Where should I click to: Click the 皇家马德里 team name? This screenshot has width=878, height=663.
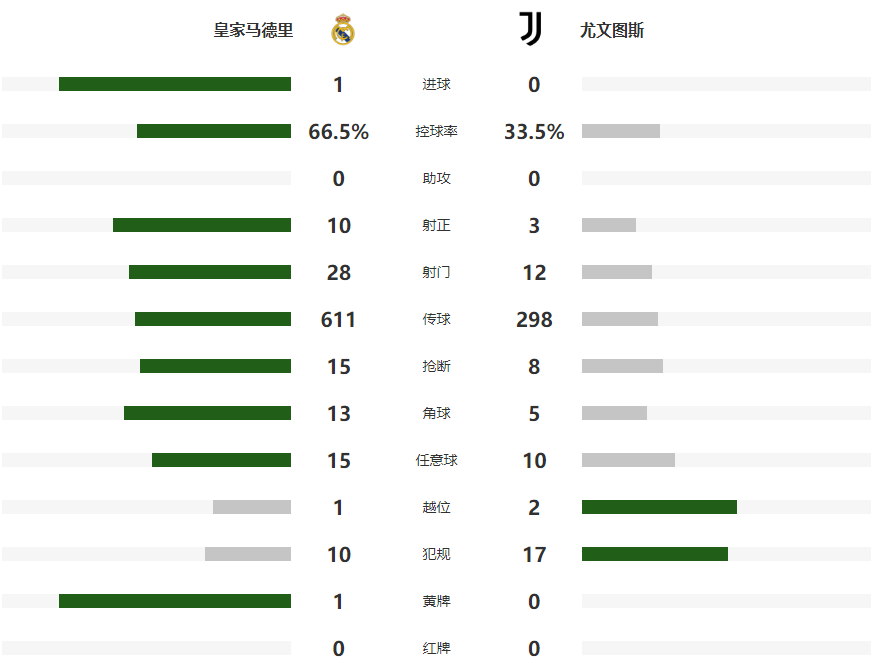[254, 30]
